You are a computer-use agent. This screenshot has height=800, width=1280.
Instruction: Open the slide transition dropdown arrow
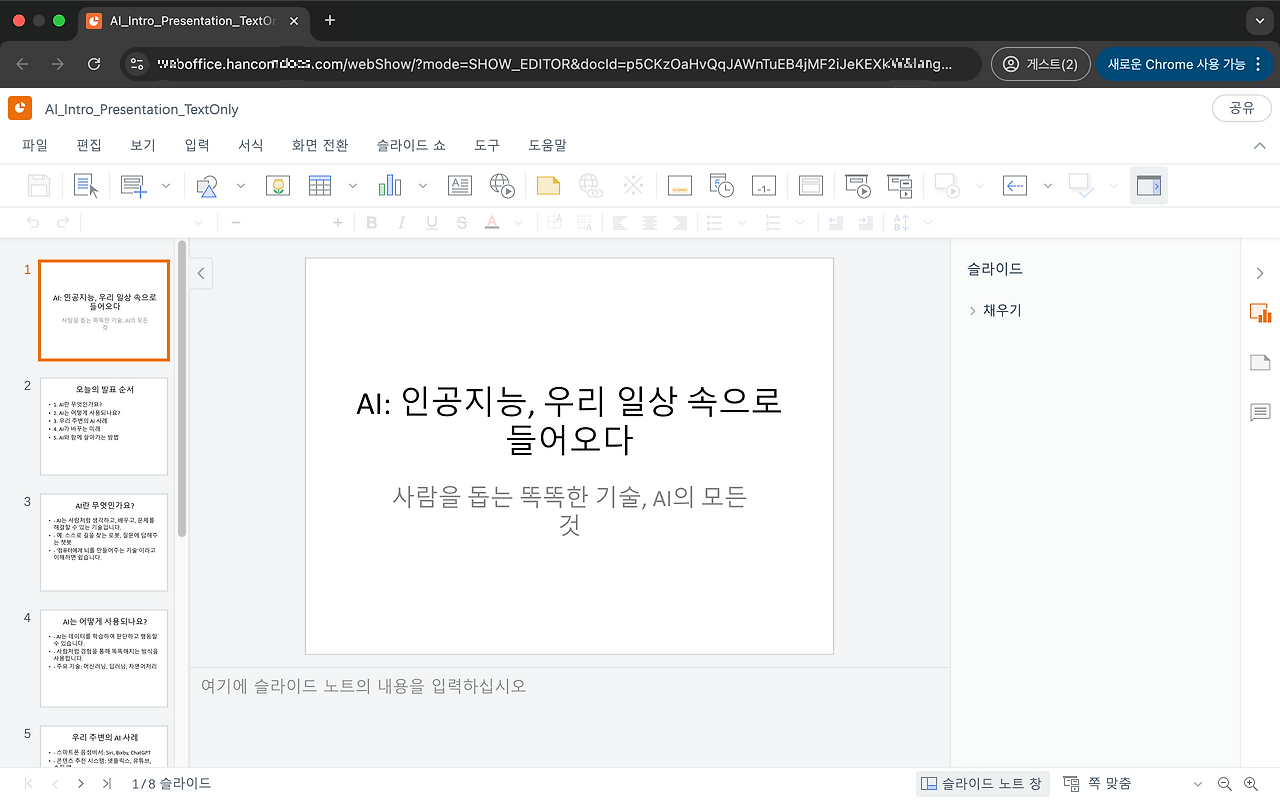(1047, 185)
